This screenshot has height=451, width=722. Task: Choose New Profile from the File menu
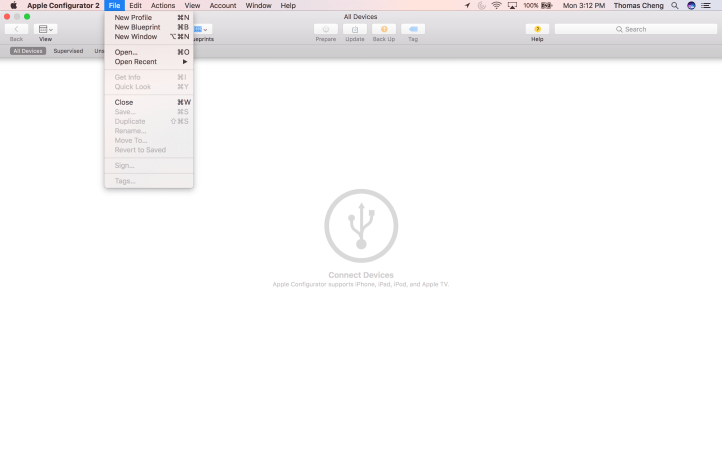click(149, 18)
